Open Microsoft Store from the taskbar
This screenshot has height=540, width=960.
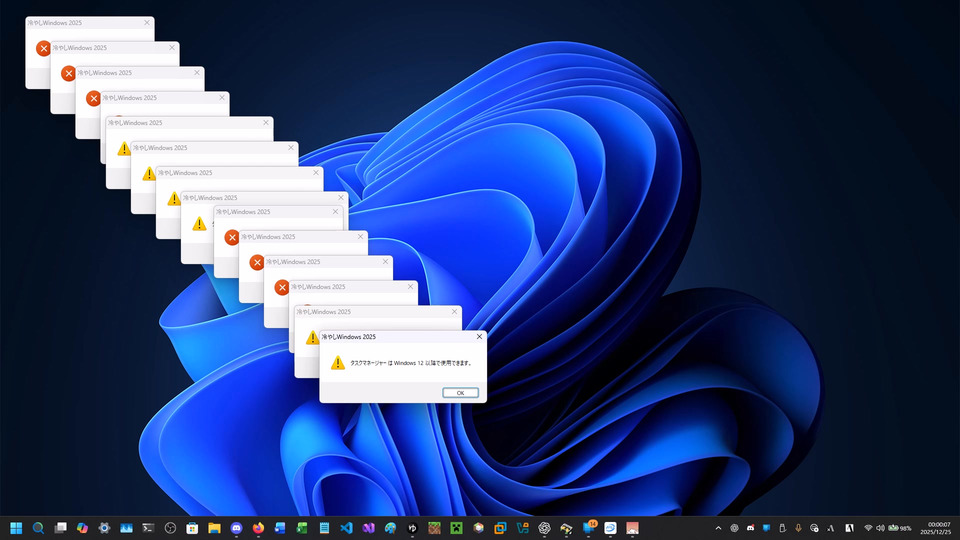coord(192,528)
